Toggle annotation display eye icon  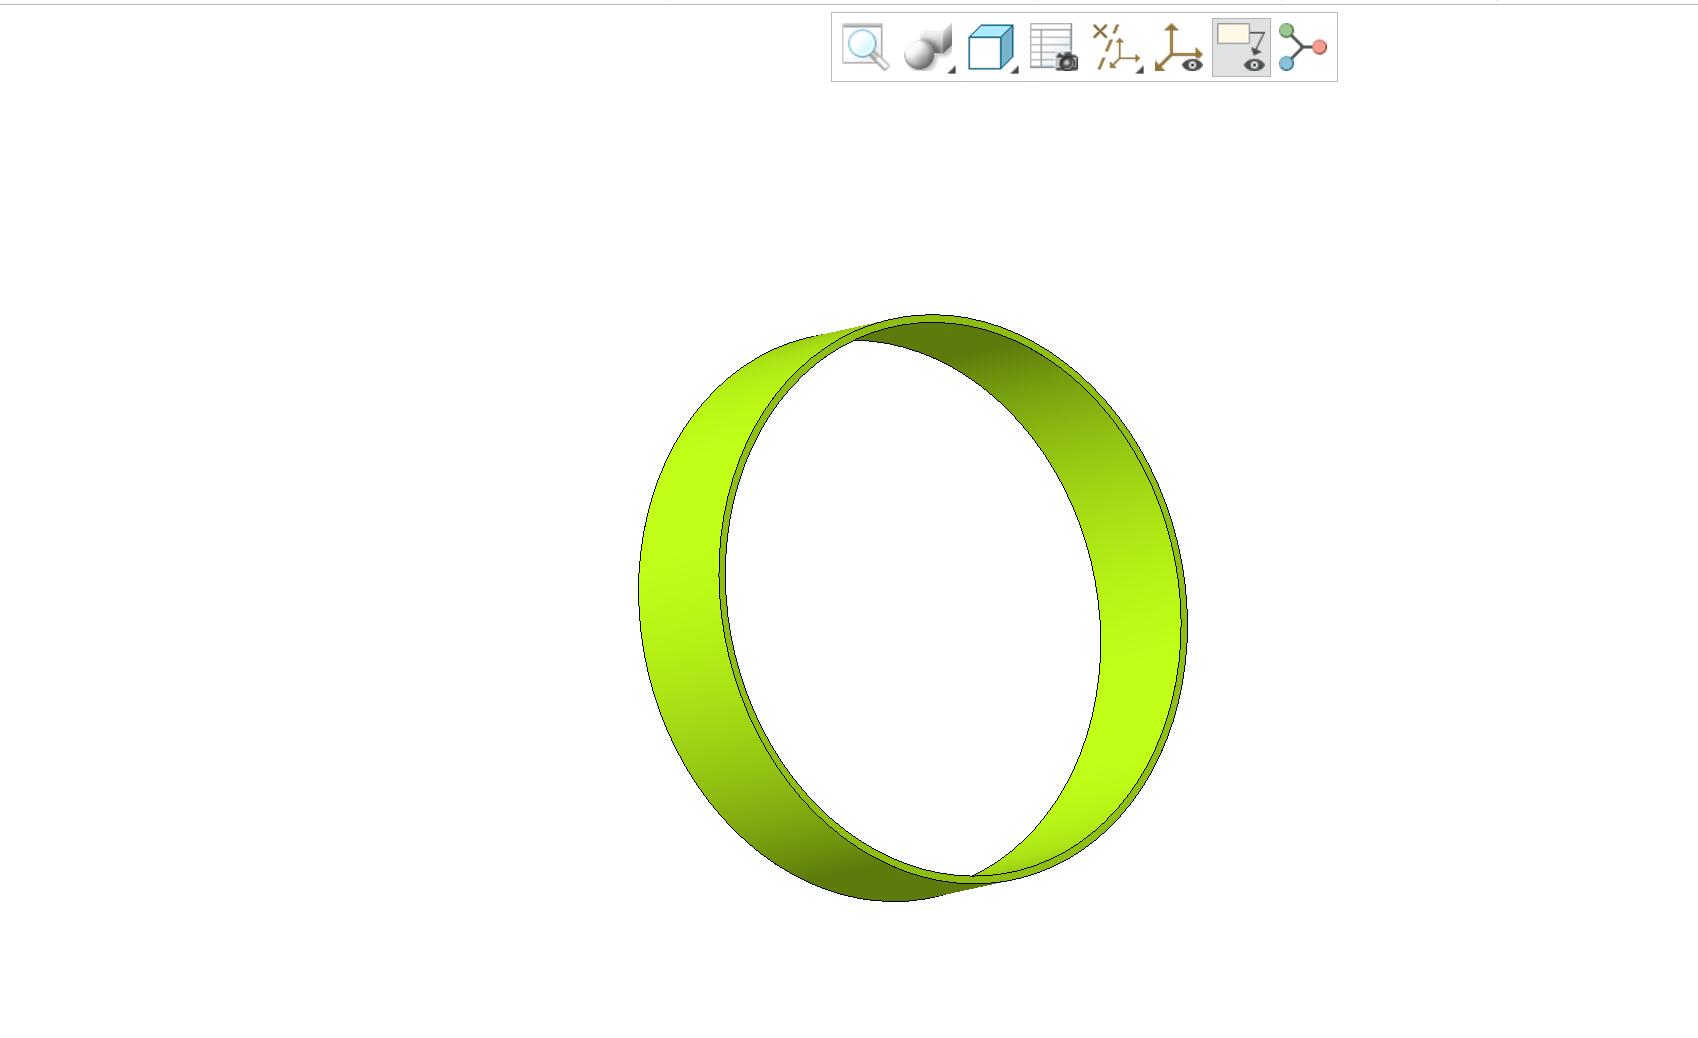tap(1241, 47)
